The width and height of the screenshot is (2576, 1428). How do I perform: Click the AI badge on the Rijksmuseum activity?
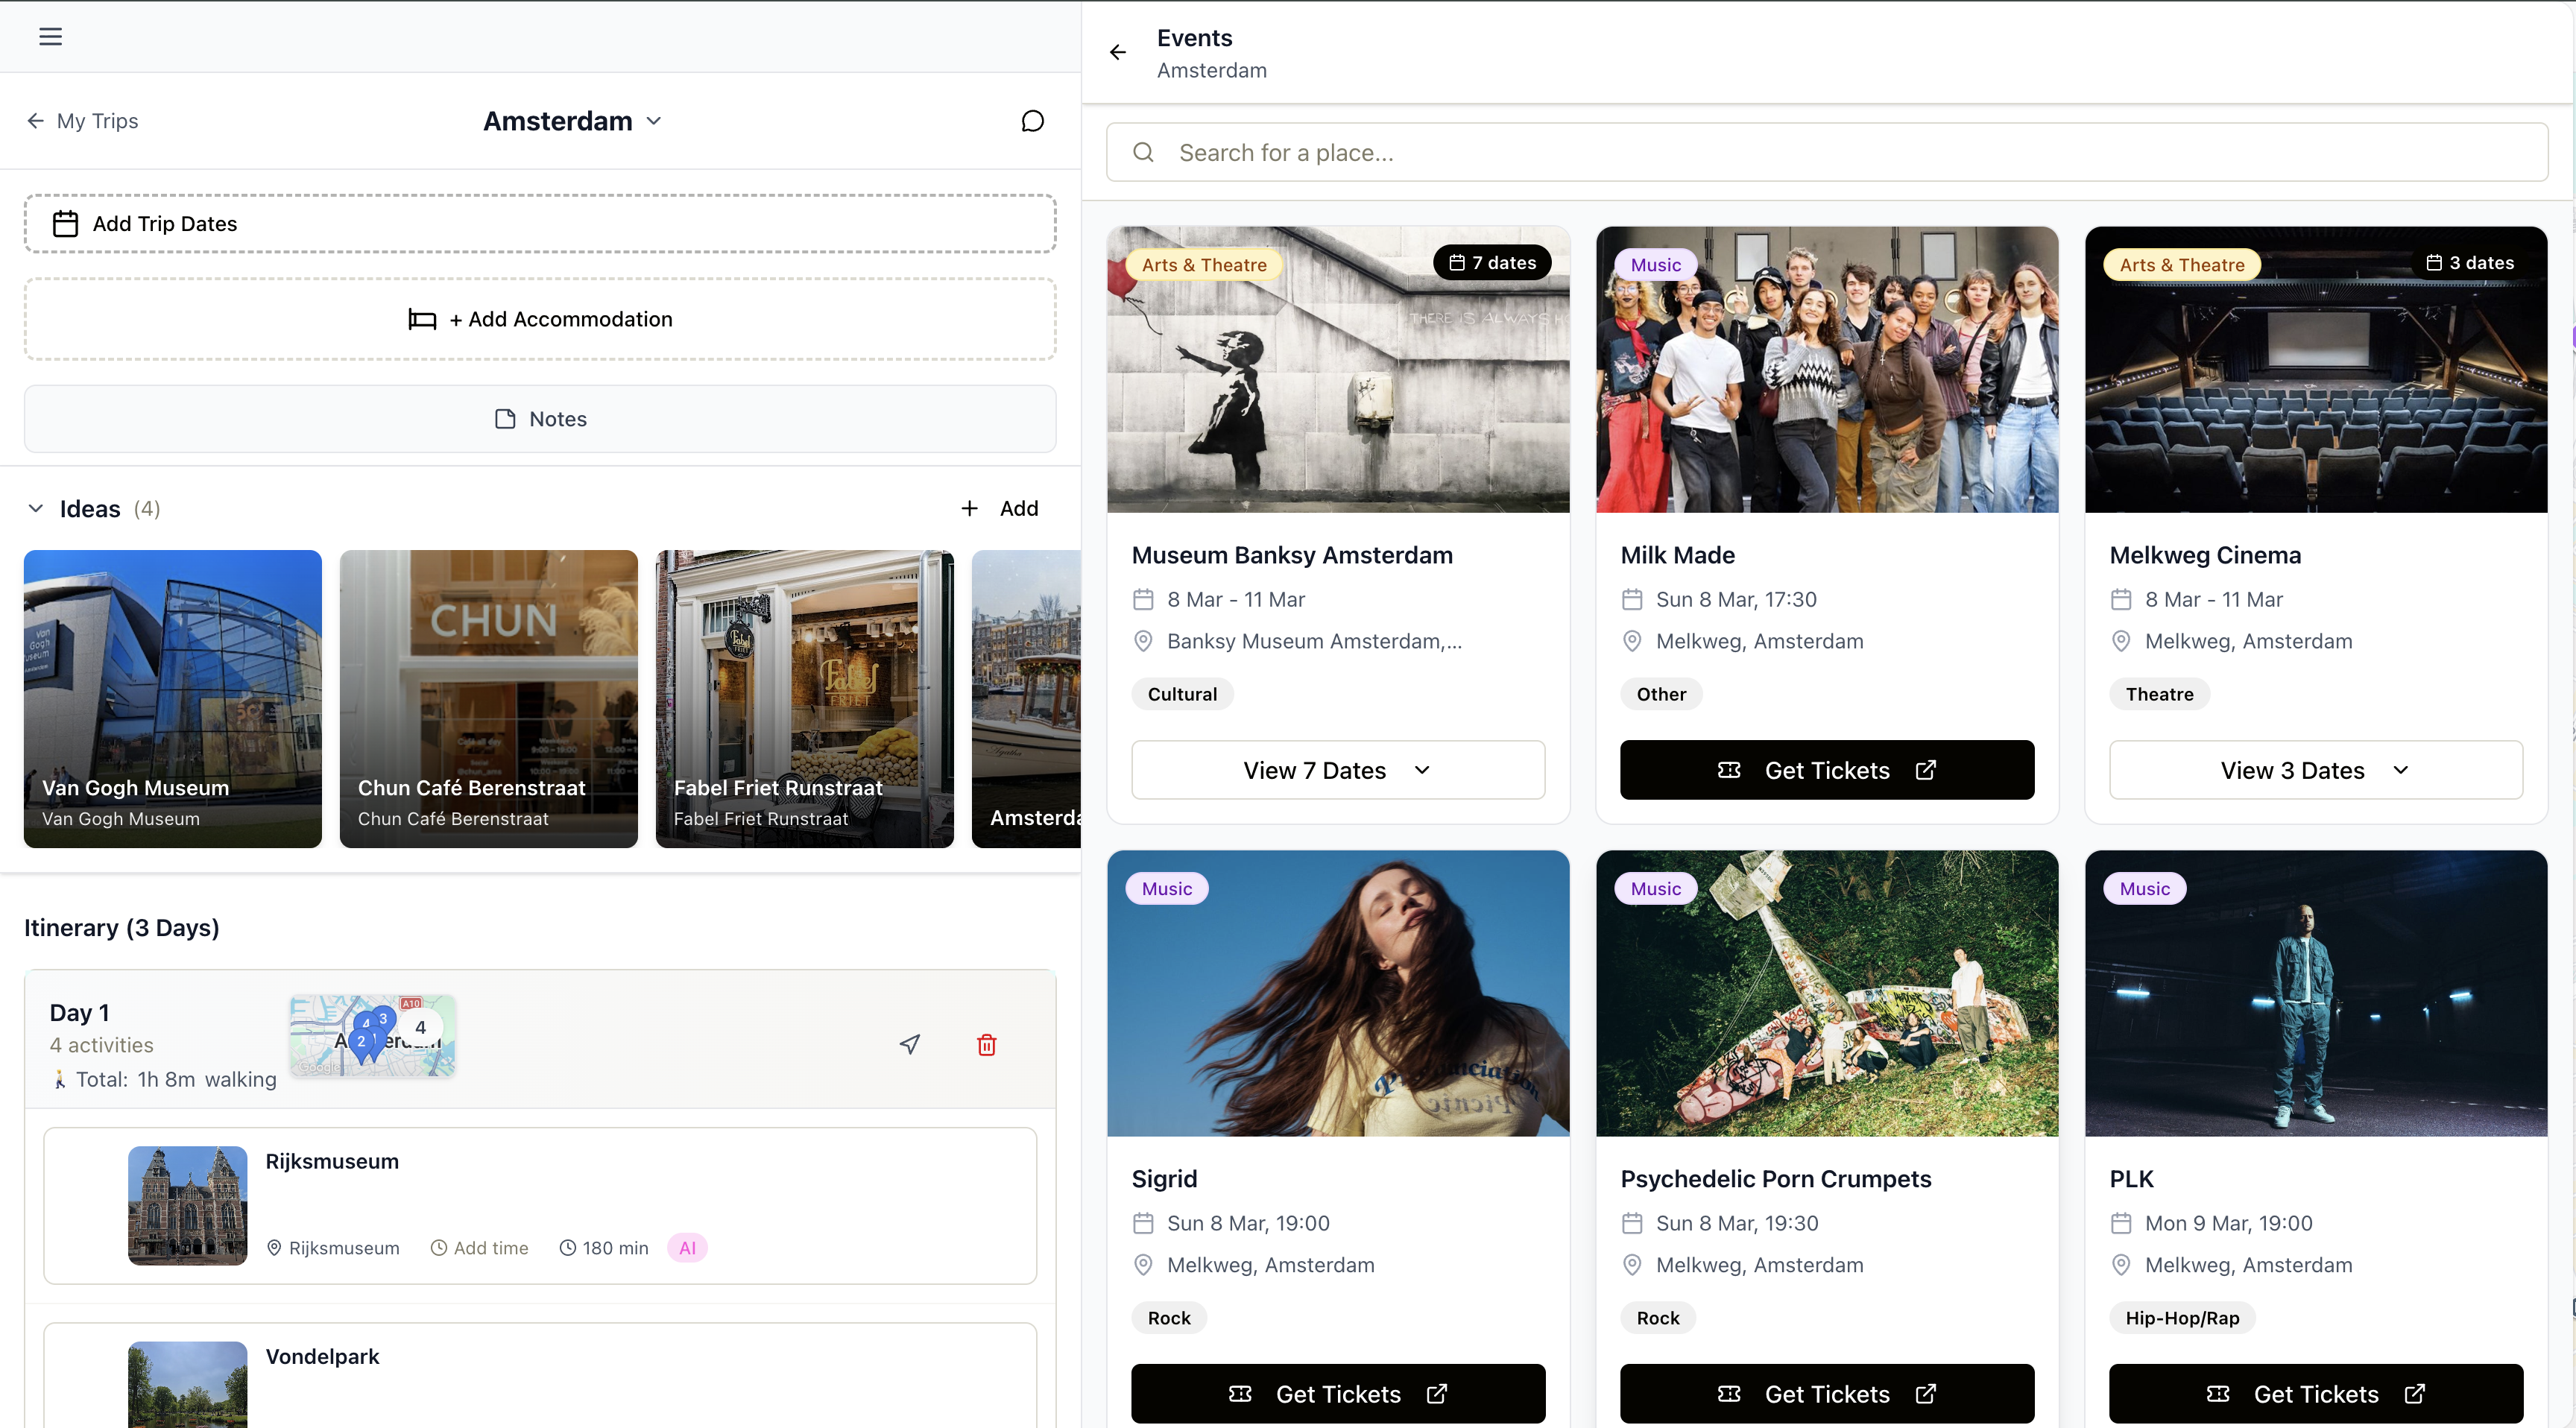pos(687,1247)
